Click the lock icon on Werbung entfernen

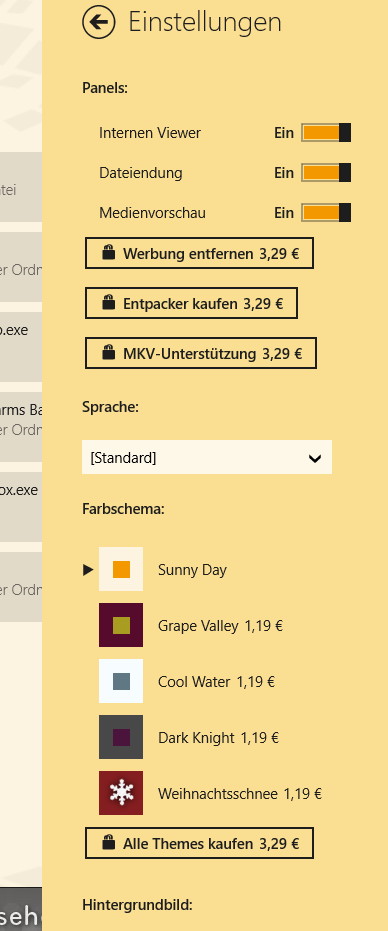click(108, 253)
